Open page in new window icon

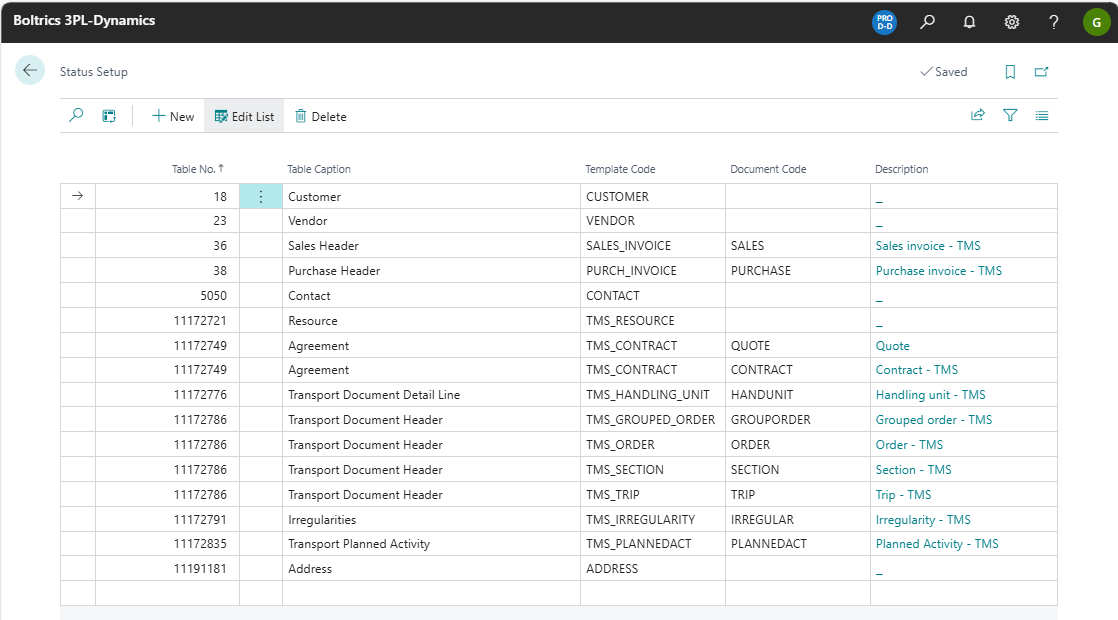1041,72
